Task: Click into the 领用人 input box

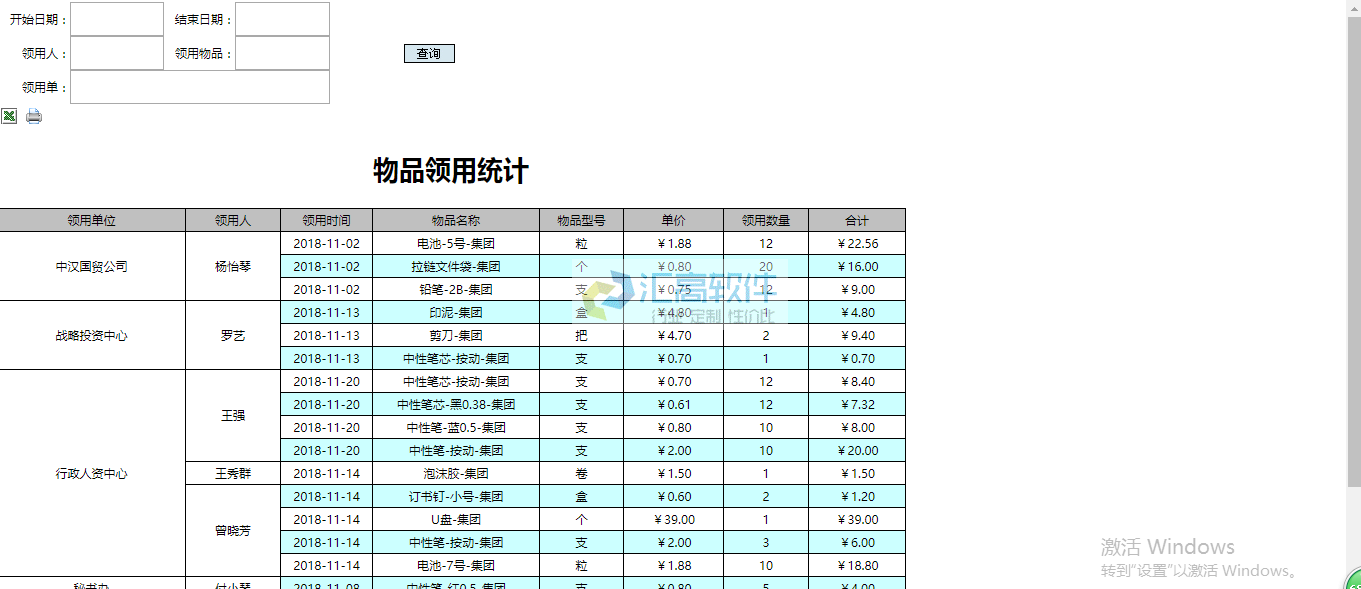Action: point(117,53)
